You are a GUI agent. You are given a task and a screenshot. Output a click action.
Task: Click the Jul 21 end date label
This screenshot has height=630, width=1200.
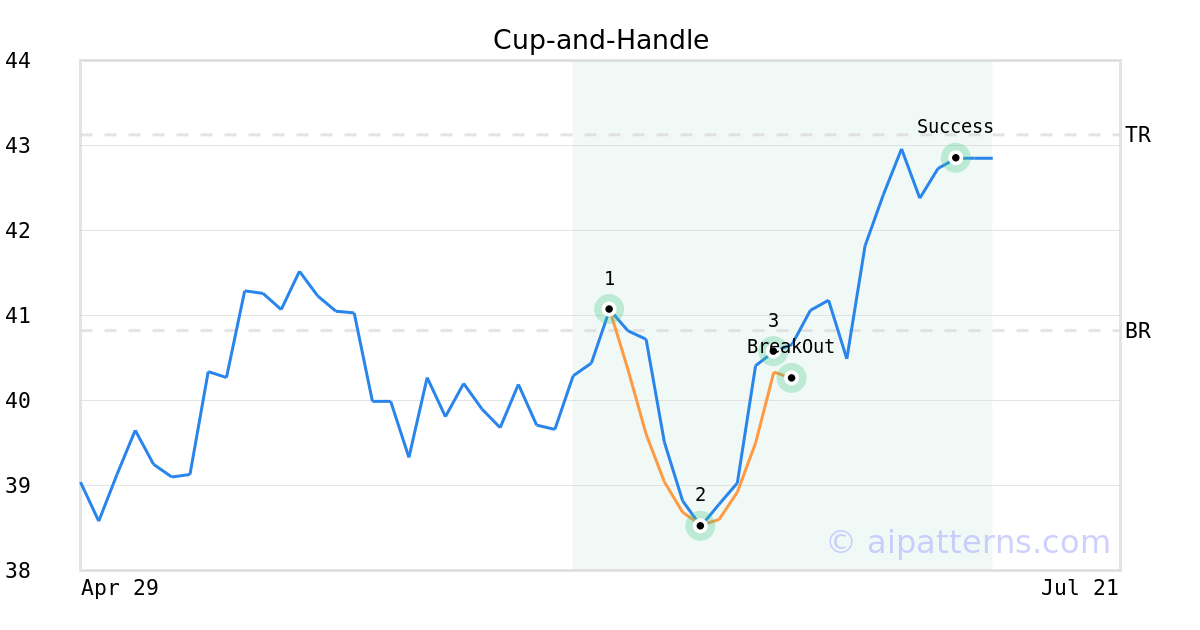click(1079, 588)
